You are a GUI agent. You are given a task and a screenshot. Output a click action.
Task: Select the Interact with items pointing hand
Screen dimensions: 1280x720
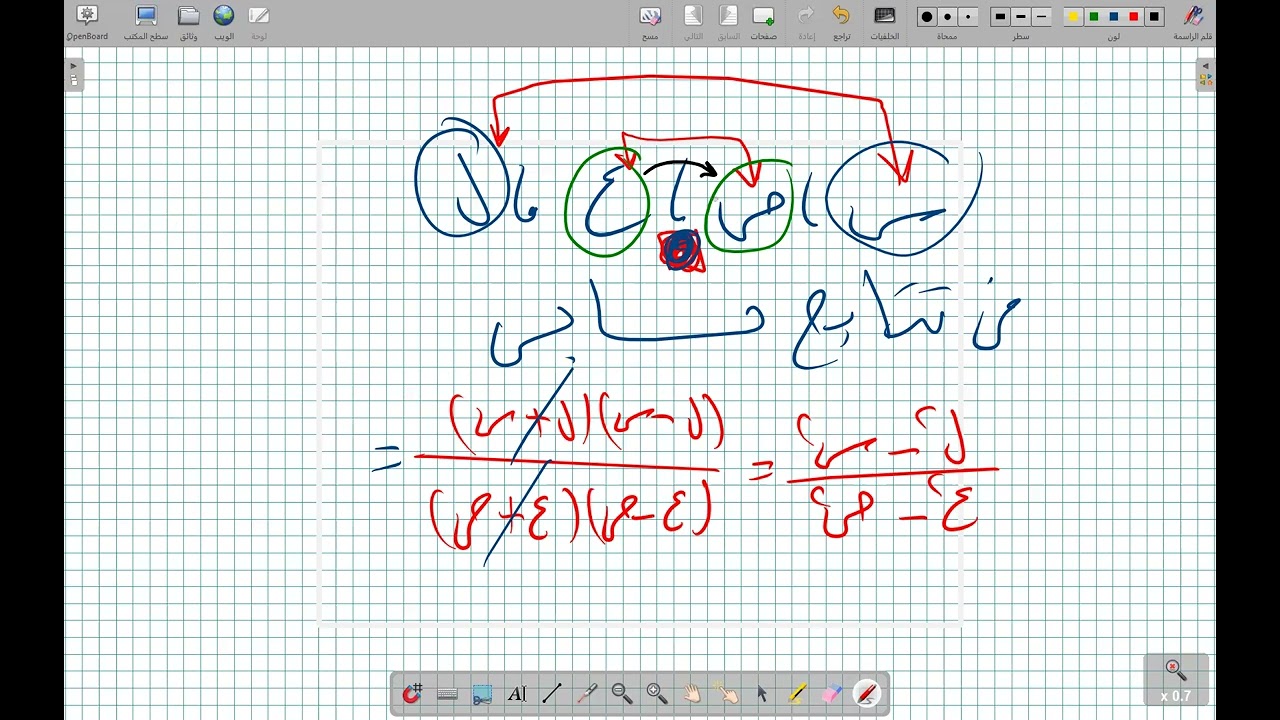click(x=727, y=693)
